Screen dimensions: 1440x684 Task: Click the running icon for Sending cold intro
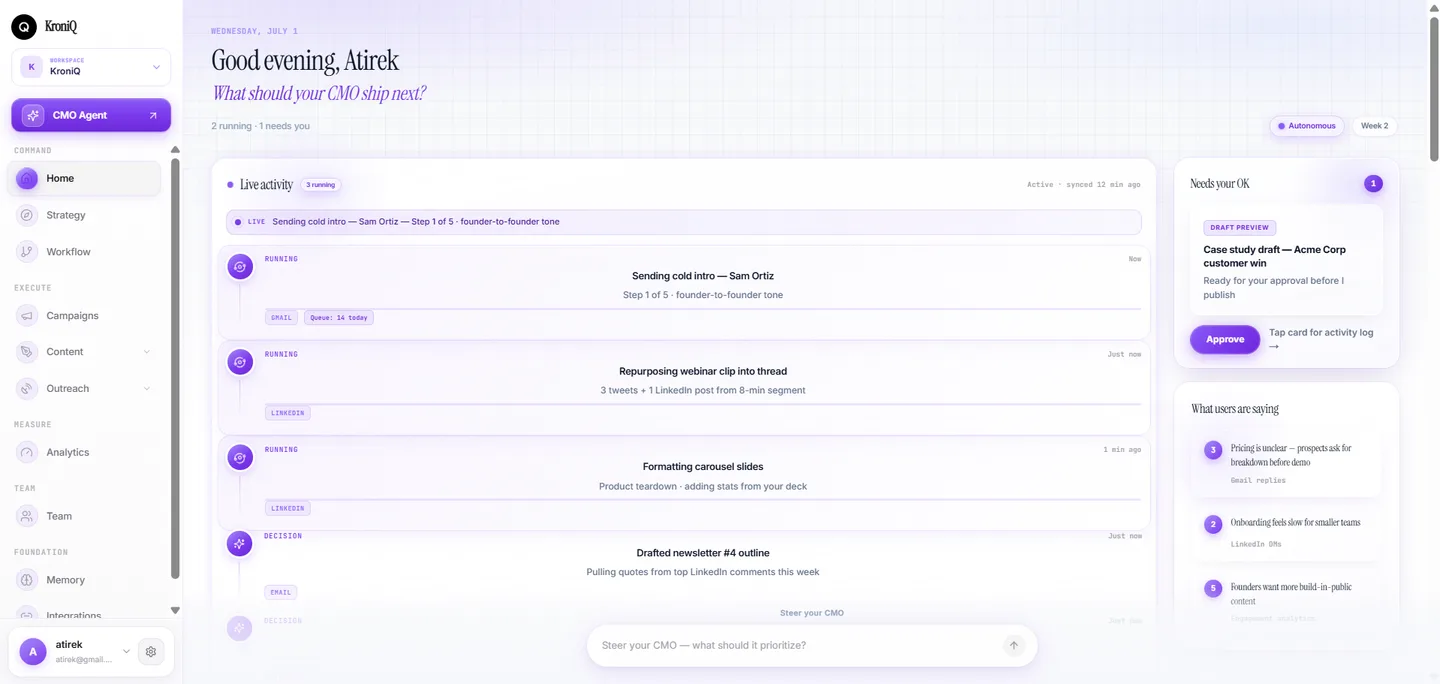pos(239,267)
